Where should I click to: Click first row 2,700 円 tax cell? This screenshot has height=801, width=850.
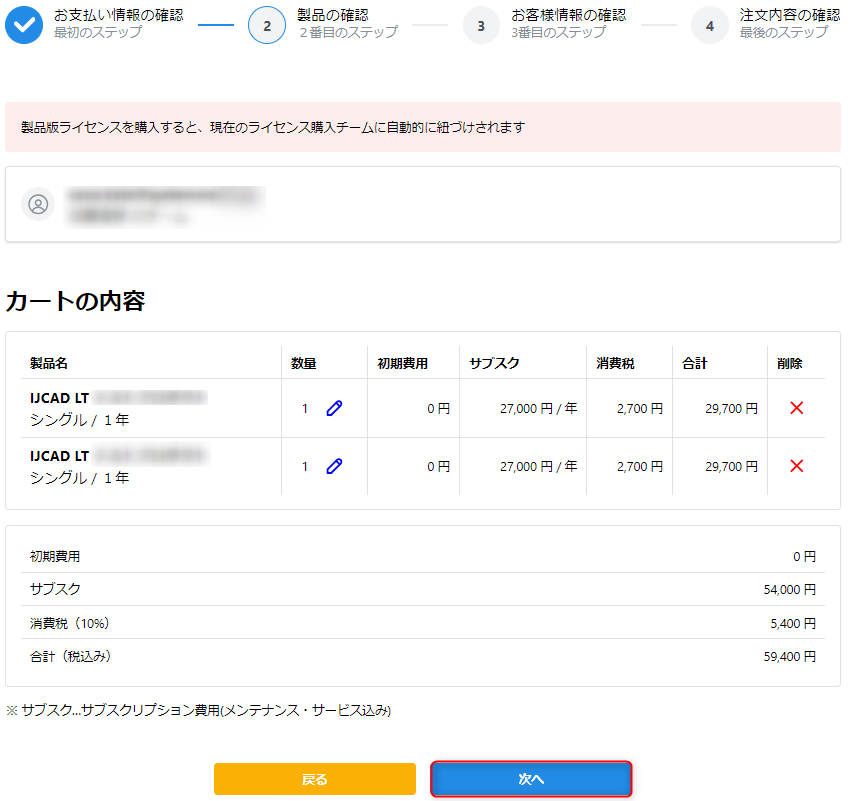click(x=640, y=408)
